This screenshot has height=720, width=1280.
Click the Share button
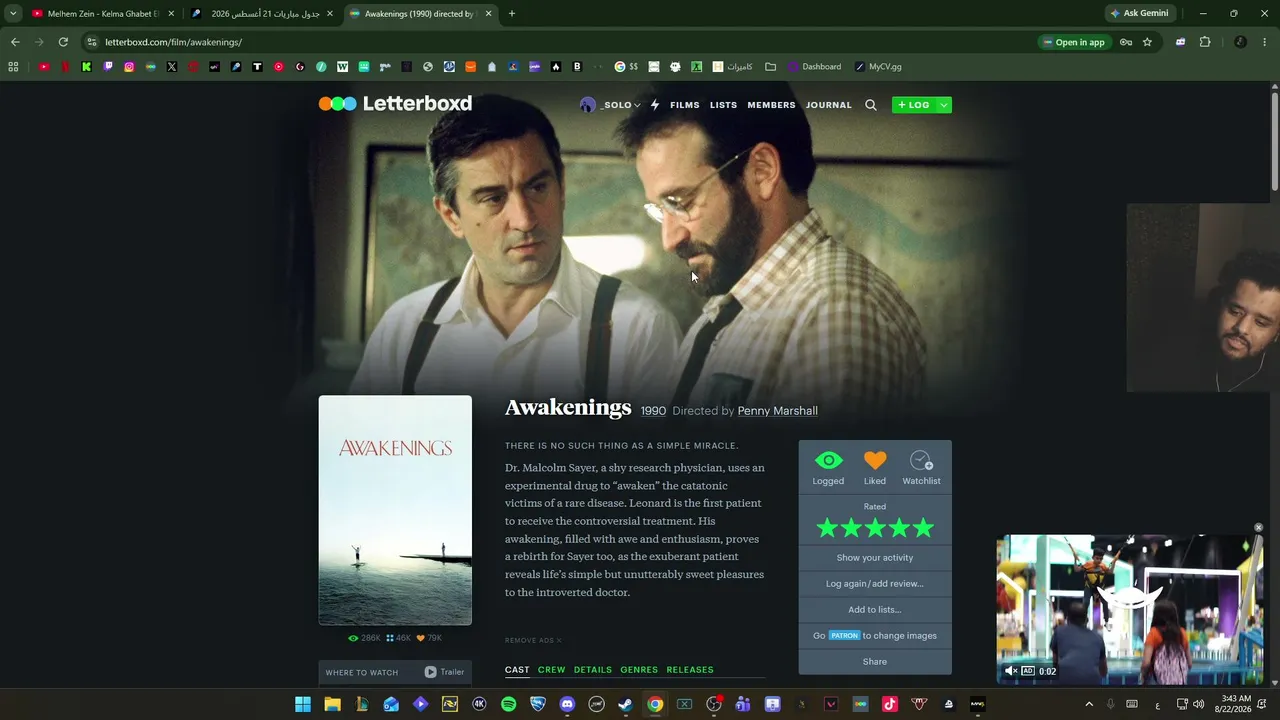(x=875, y=662)
